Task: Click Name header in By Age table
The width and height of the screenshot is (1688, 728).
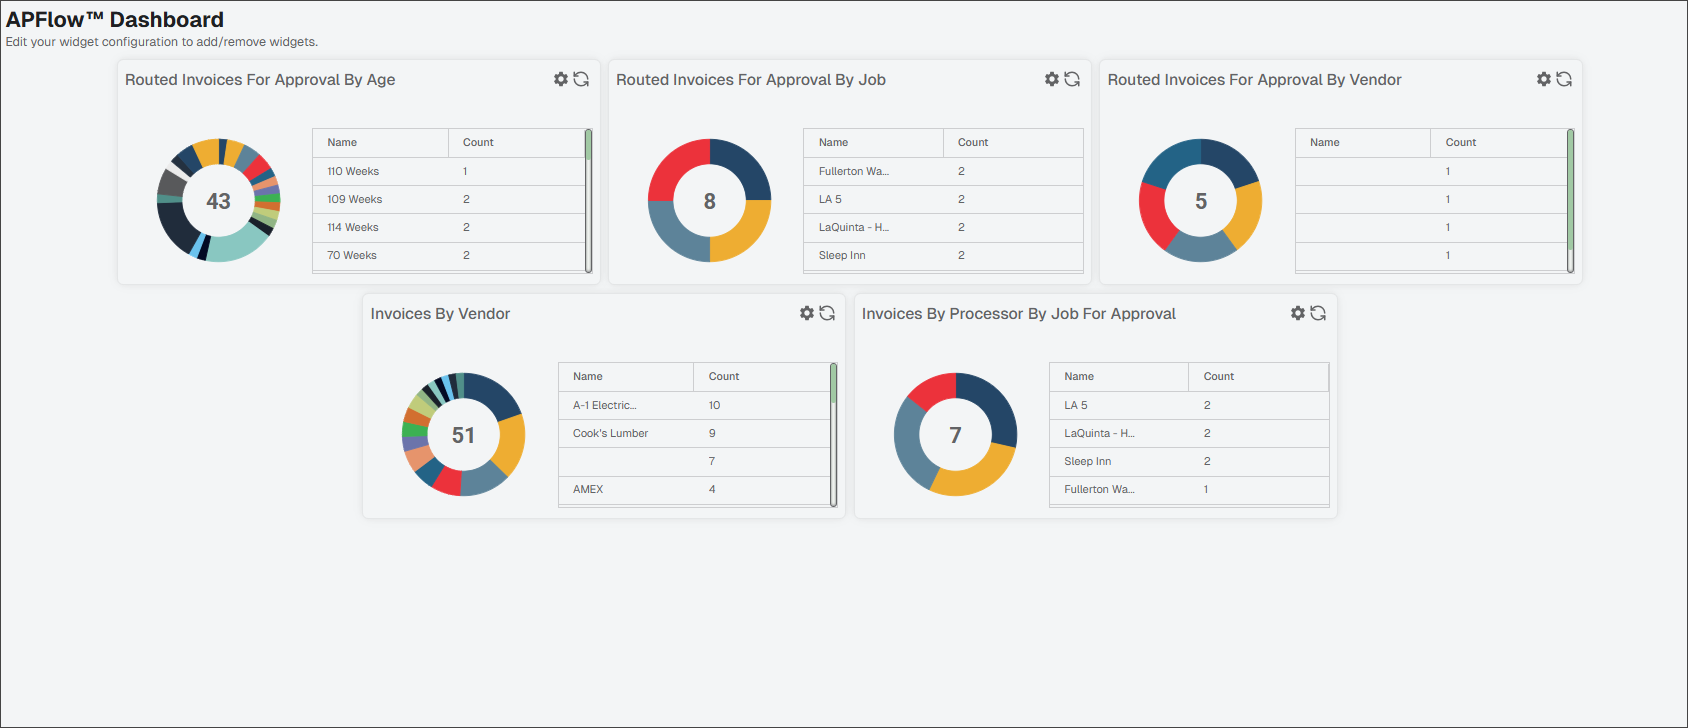Action: (380, 143)
